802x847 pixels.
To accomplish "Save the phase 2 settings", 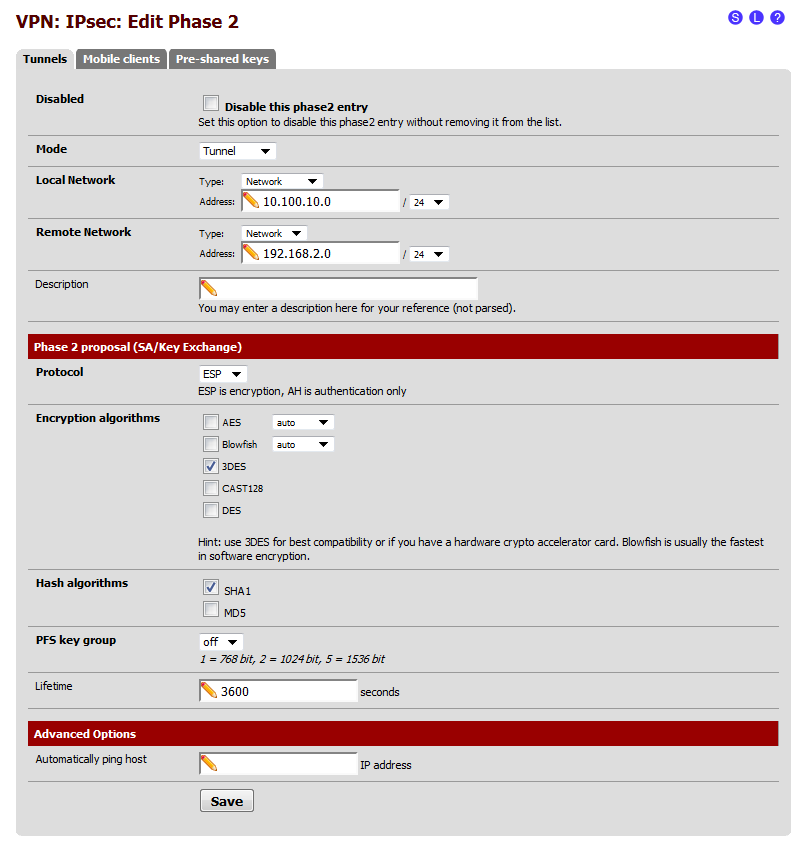I will [x=227, y=801].
